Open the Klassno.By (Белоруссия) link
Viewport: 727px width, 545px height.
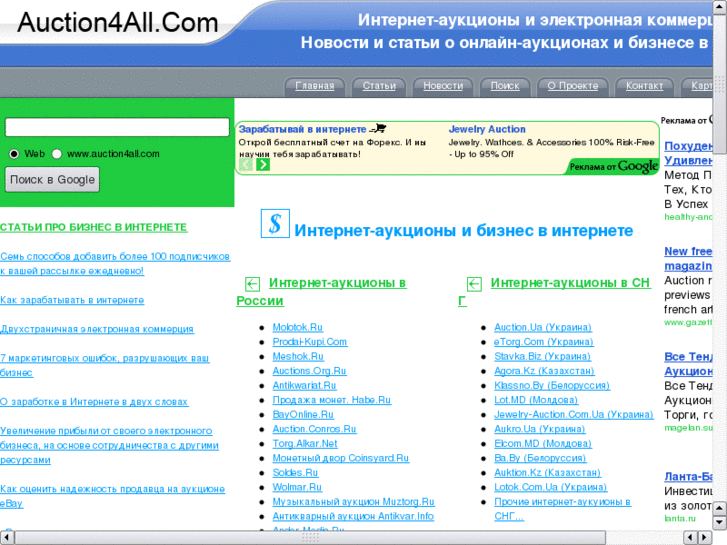tap(552, 385)
